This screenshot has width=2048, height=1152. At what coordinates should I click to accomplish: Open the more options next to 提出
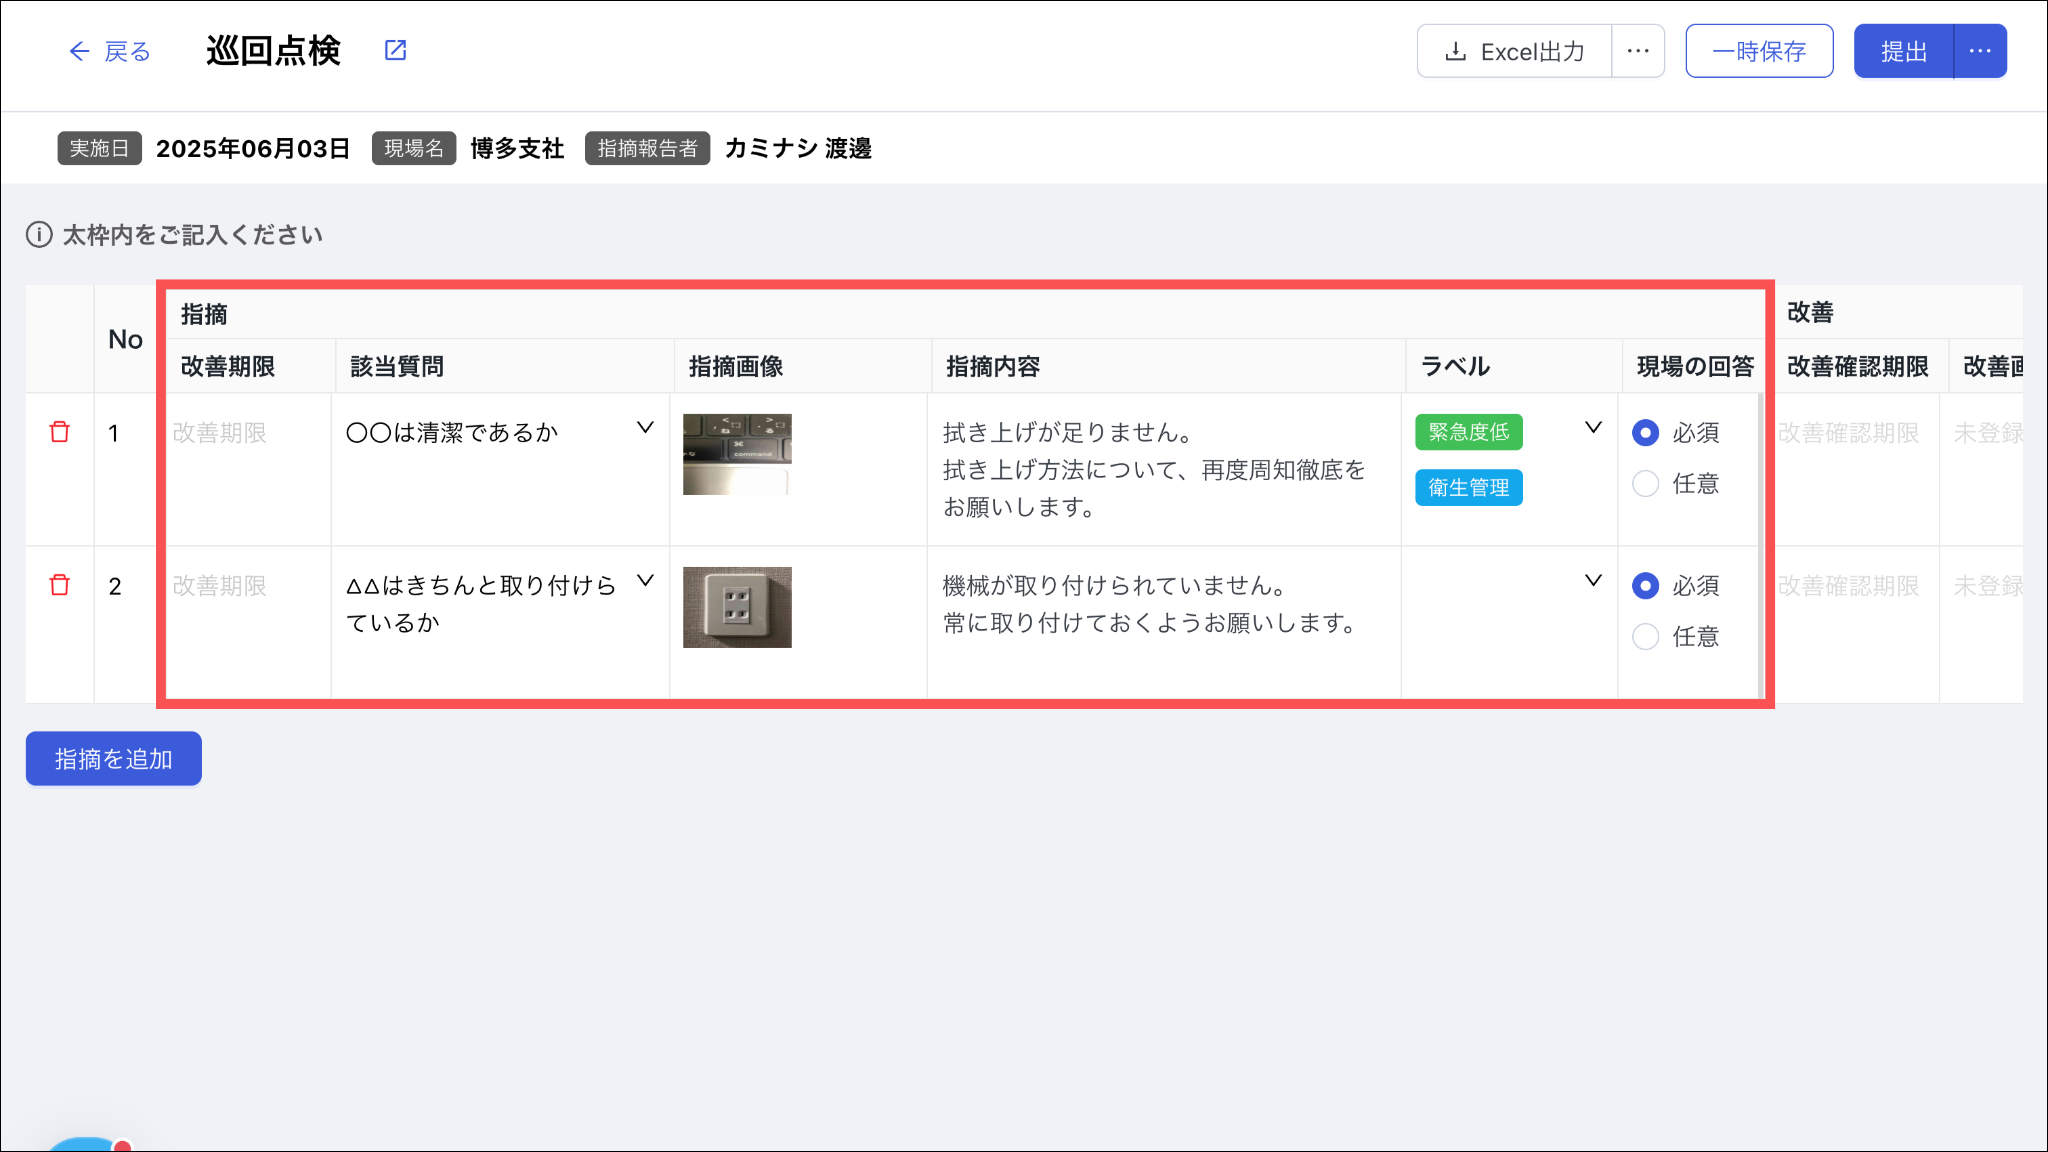point(1980,51)
